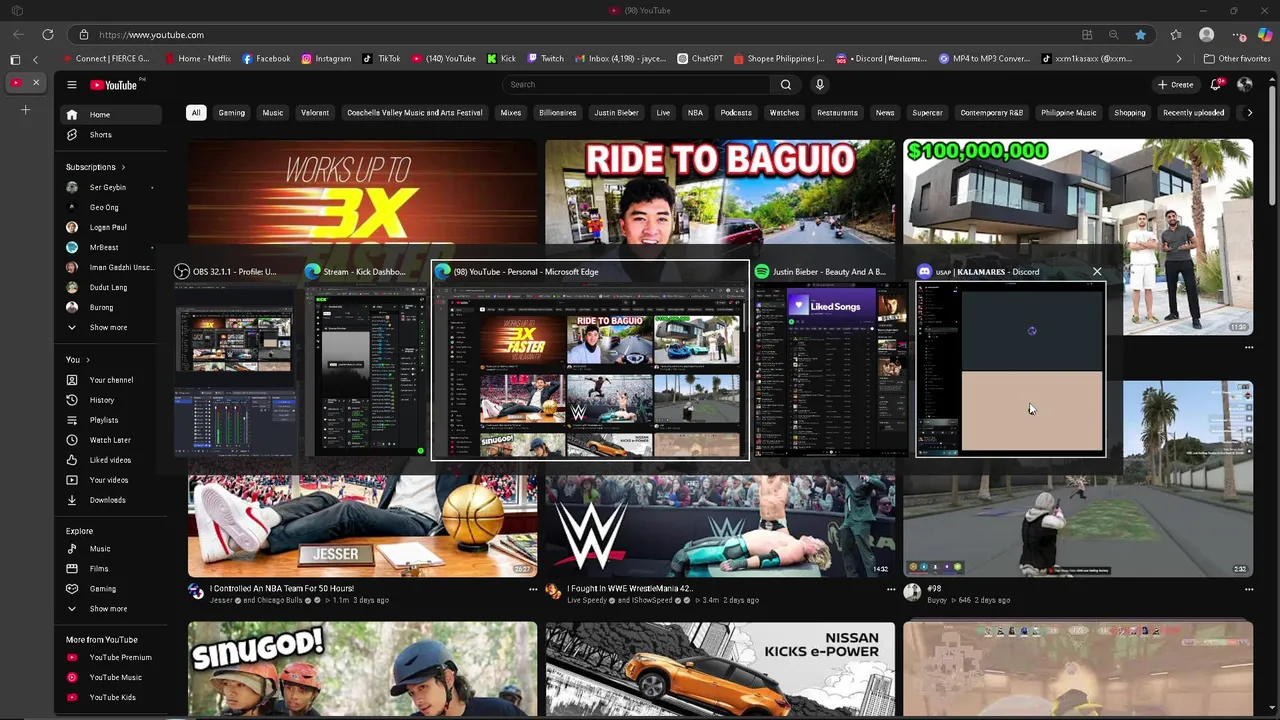Image resolution: width=1280 pixels, height=720 pixels.
Task: Open the Kick bookmark
Action: click(x=501, y=59)
